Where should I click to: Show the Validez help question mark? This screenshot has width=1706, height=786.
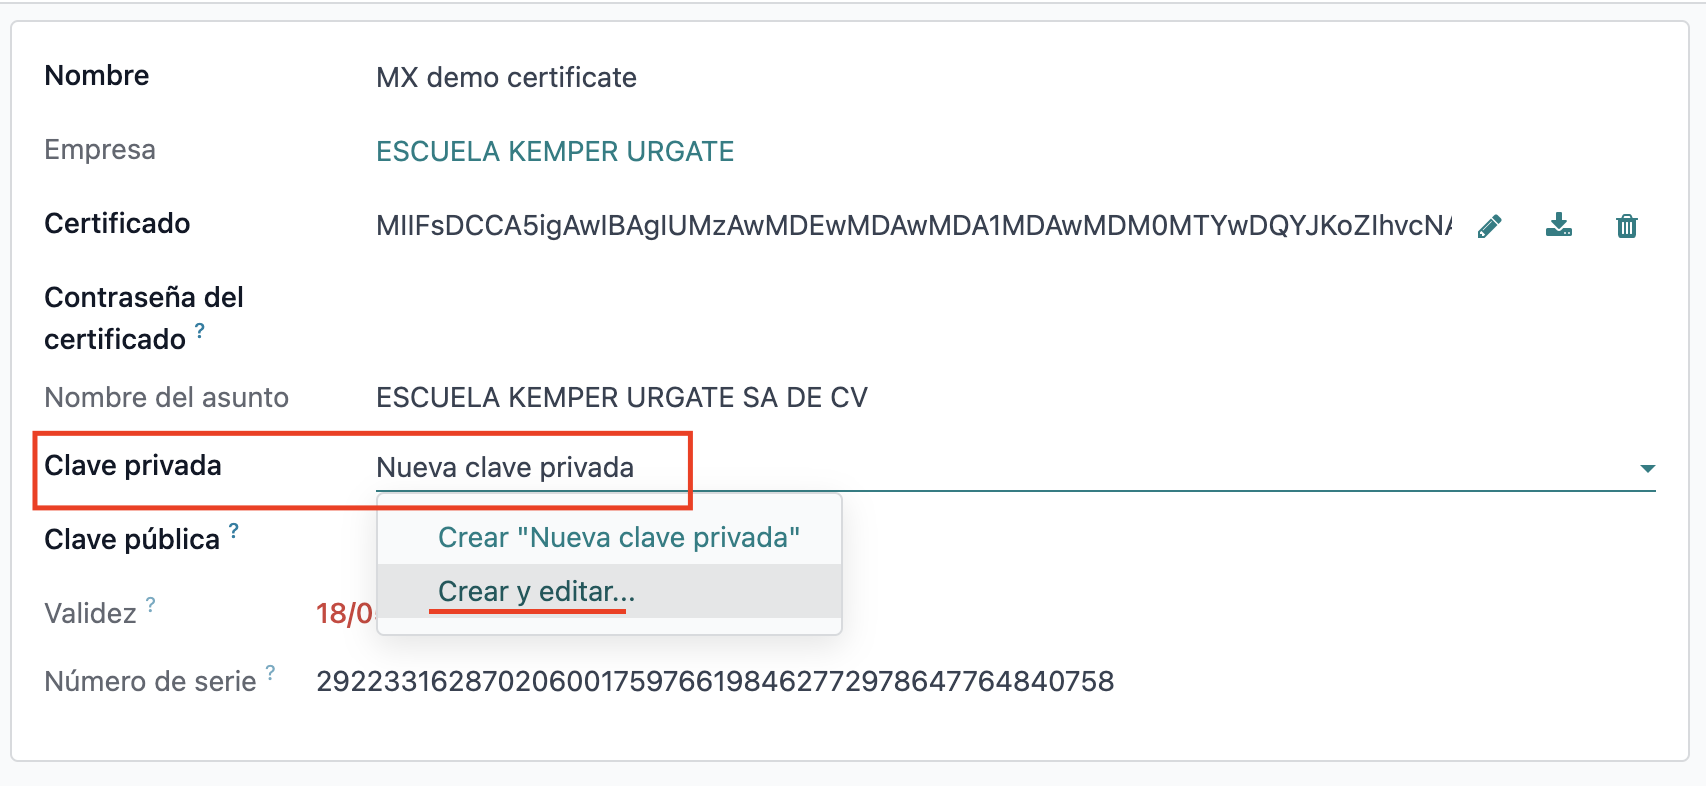(x=151, y=604)
